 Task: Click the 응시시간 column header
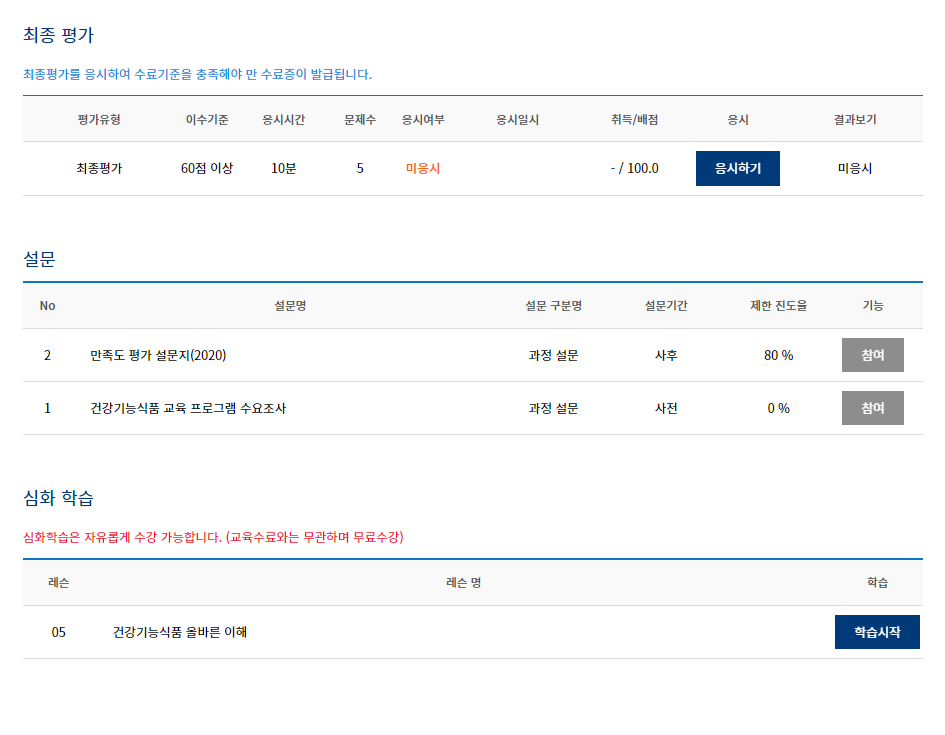[283, 119]
